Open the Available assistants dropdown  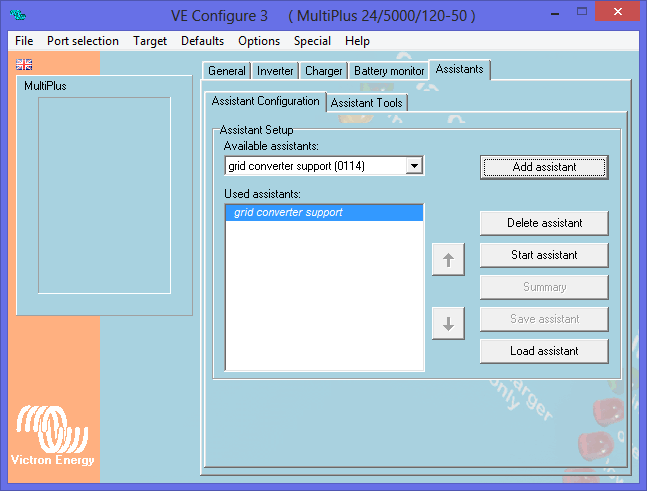coord(414,166)
